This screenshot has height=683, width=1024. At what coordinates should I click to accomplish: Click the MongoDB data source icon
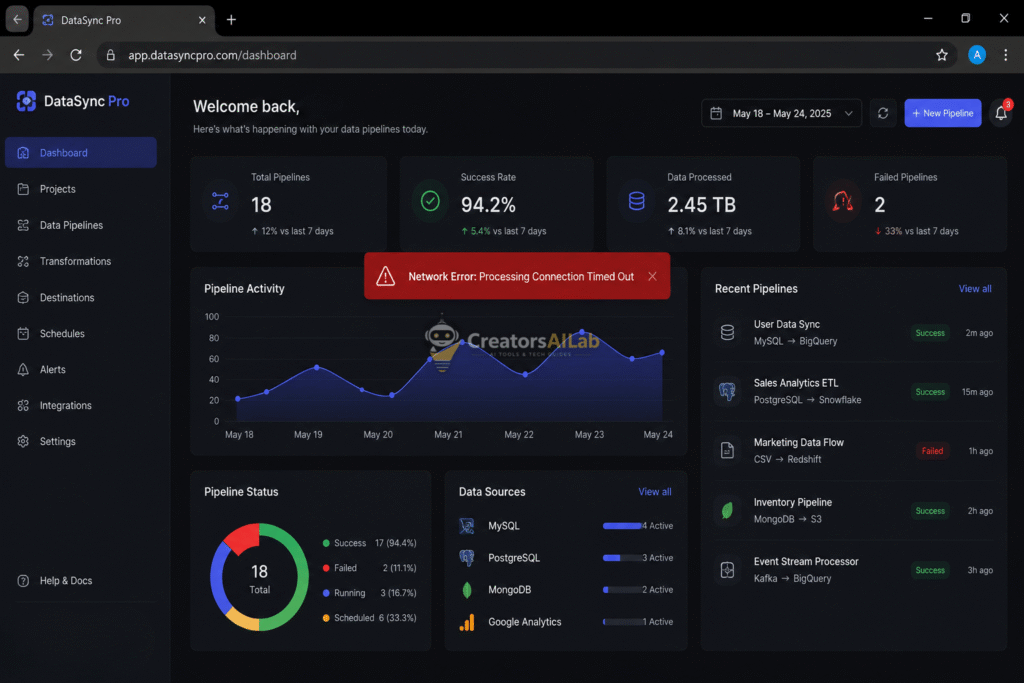point(467,590)
